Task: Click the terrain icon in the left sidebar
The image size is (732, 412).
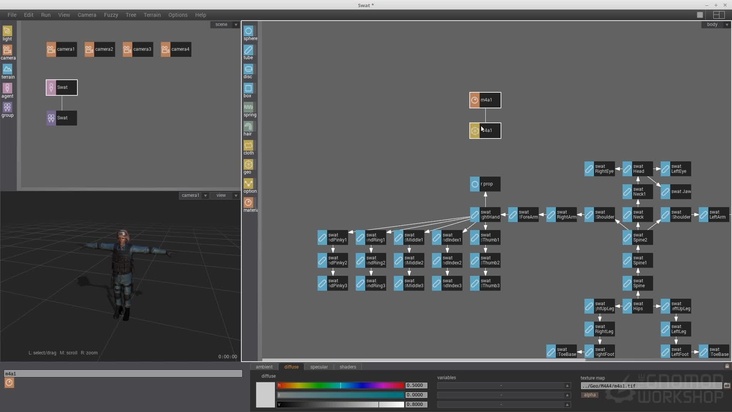Action: [7, 69]
